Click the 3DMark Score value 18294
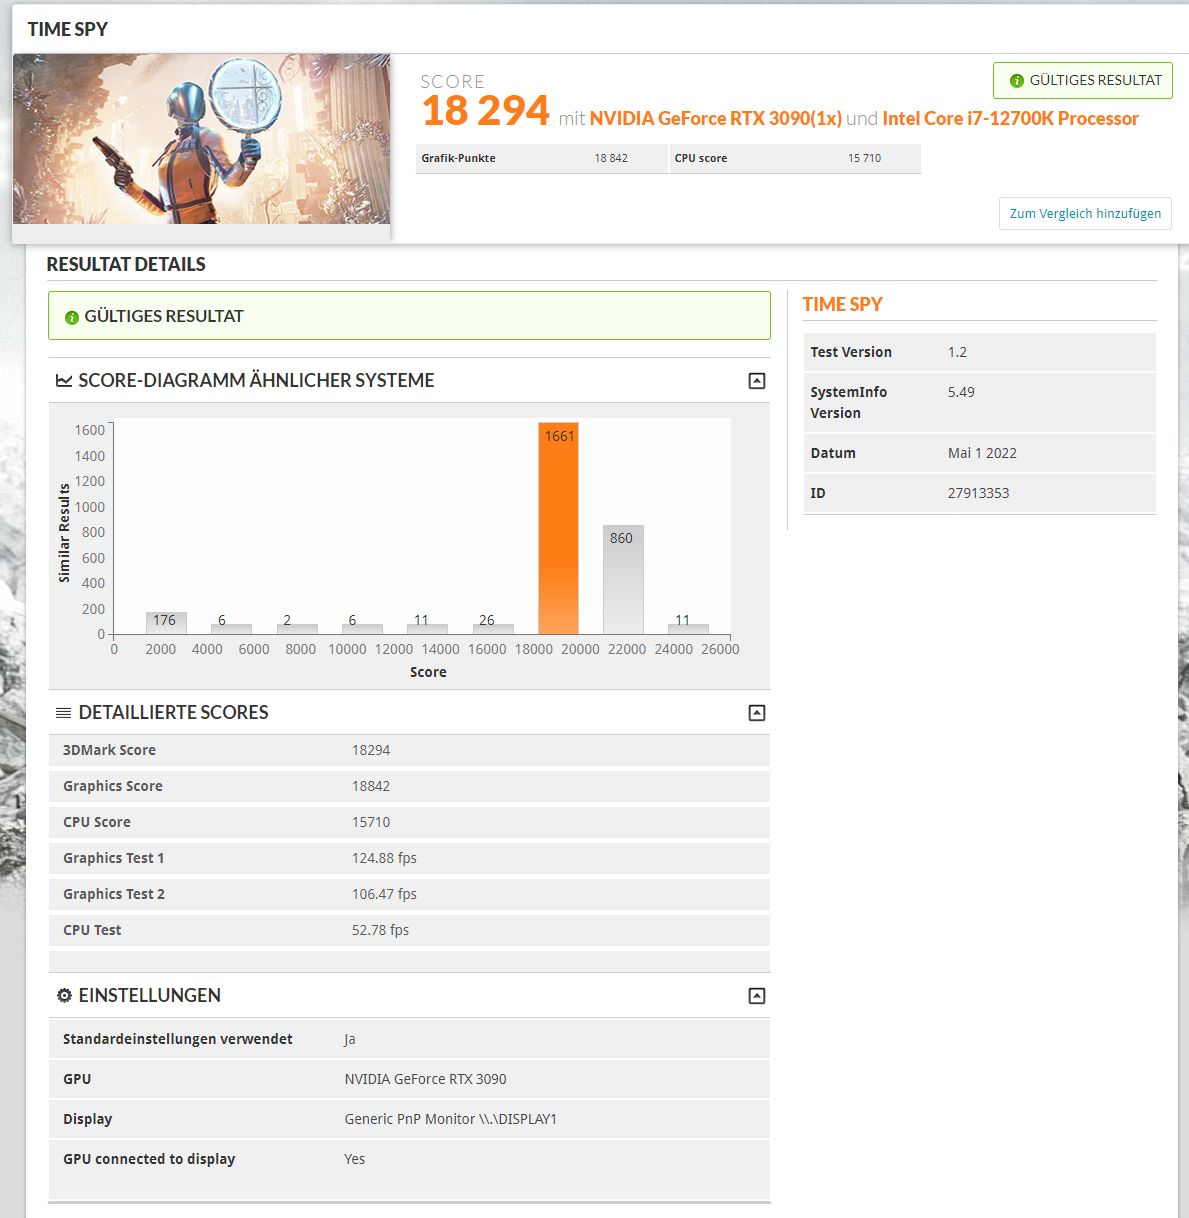1189x1218 pixels. coord(371,750)
